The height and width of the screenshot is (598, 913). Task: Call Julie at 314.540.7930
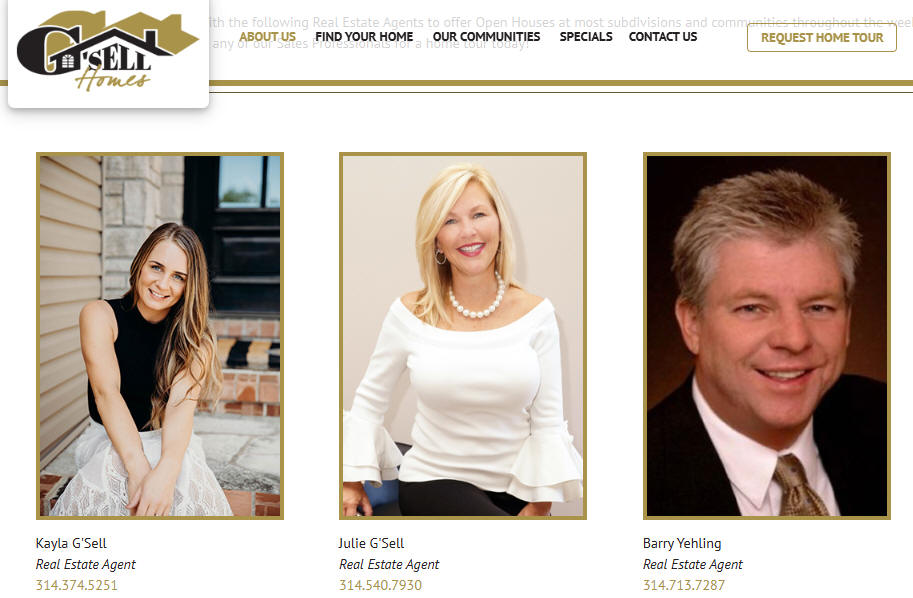tap(380, 585)
